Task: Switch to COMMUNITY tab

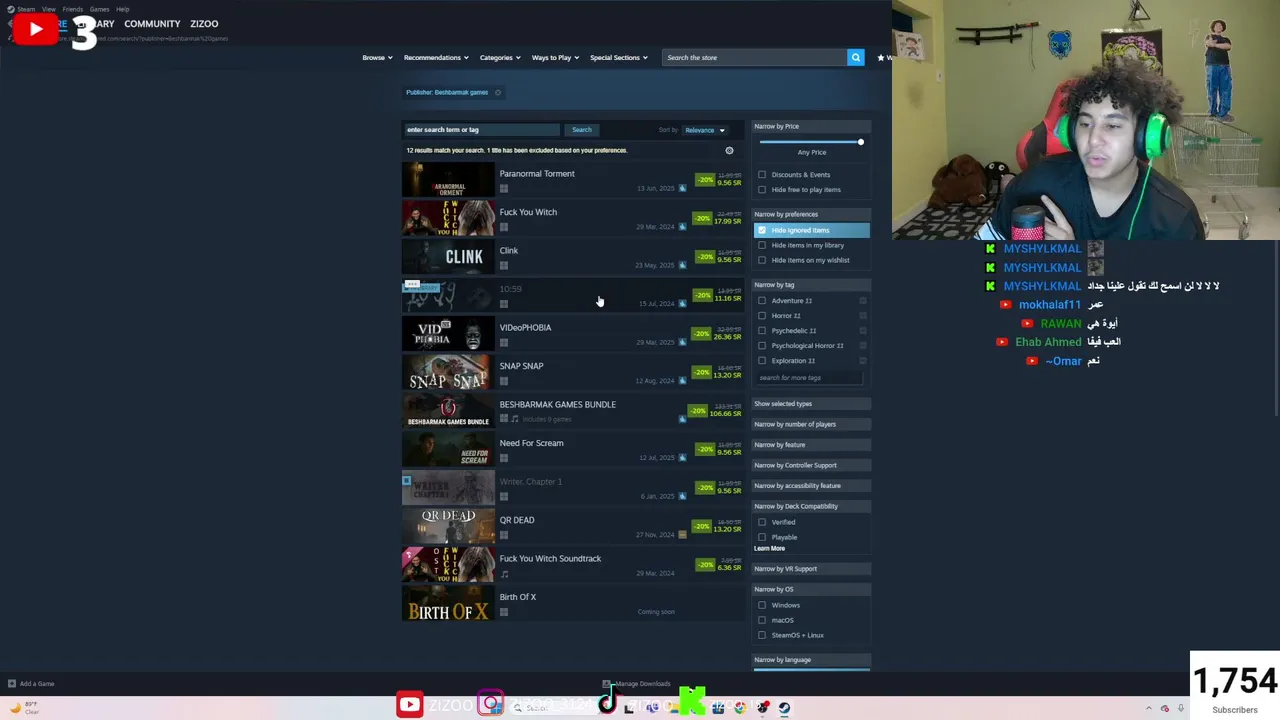Action: tap(152, 23)
